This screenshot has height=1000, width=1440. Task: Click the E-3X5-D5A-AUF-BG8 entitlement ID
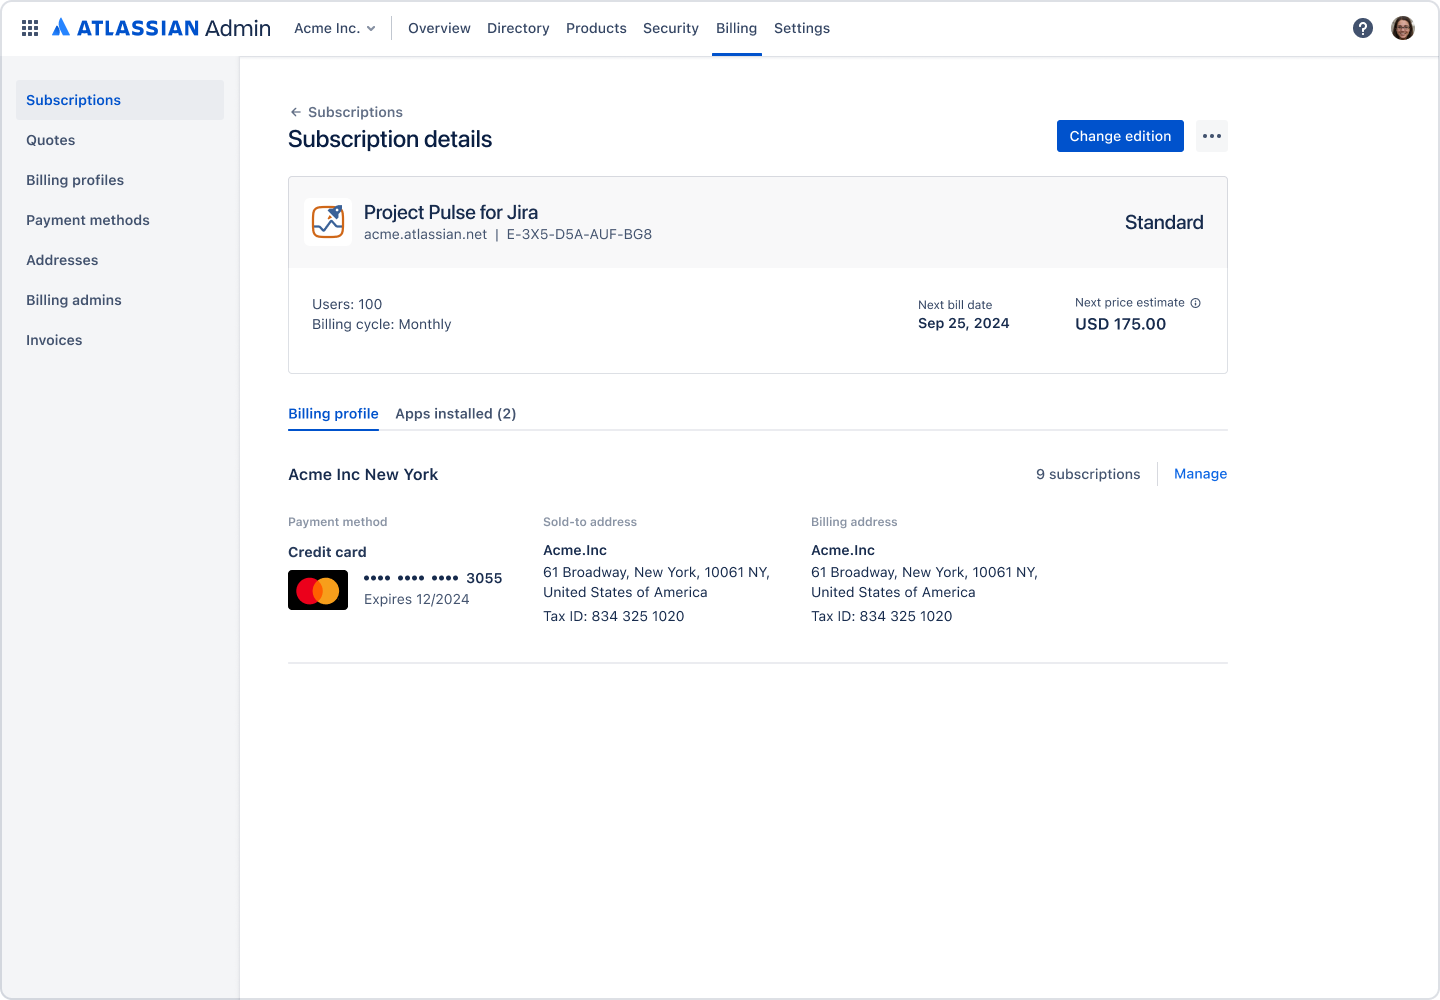click(x=579, y=234)
